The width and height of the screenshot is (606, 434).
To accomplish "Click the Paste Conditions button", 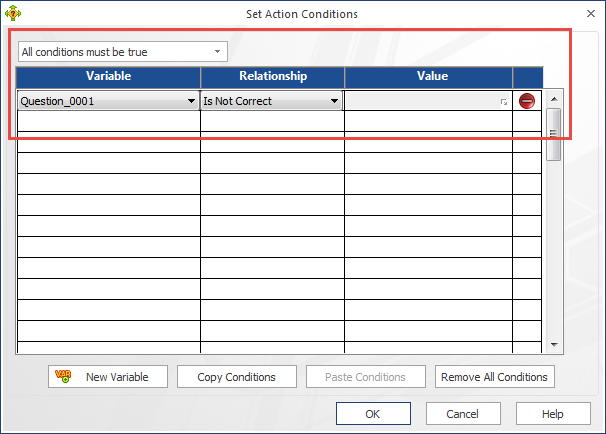I will 366,377.
